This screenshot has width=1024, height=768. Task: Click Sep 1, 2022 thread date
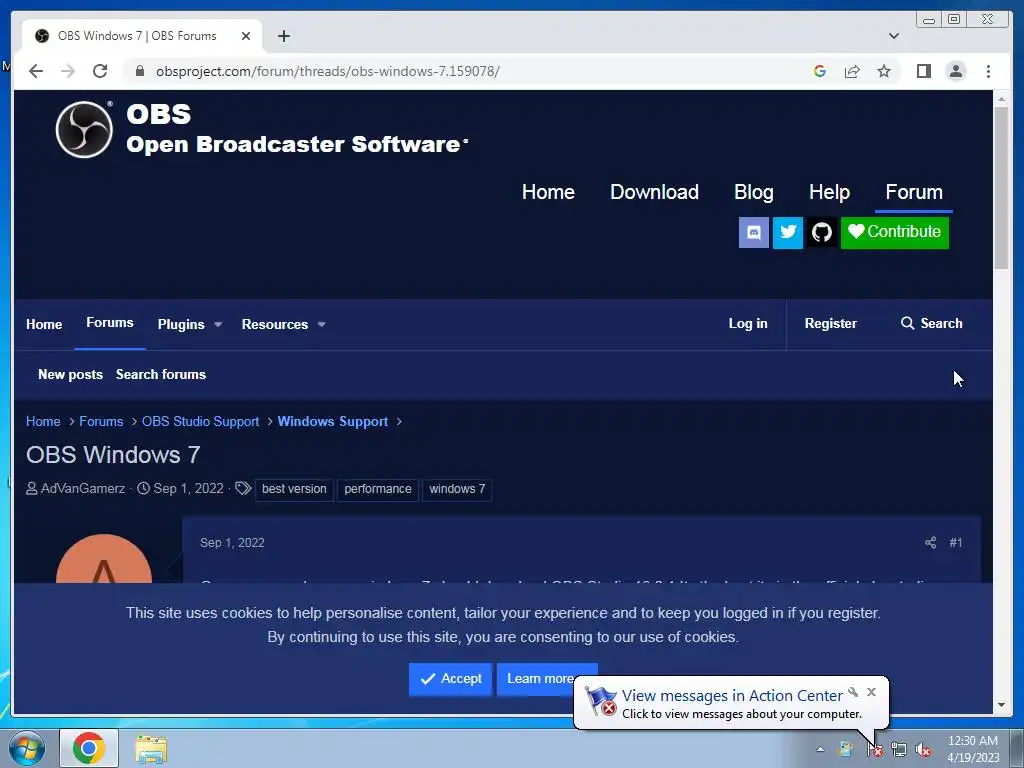(x=188, y=488)
